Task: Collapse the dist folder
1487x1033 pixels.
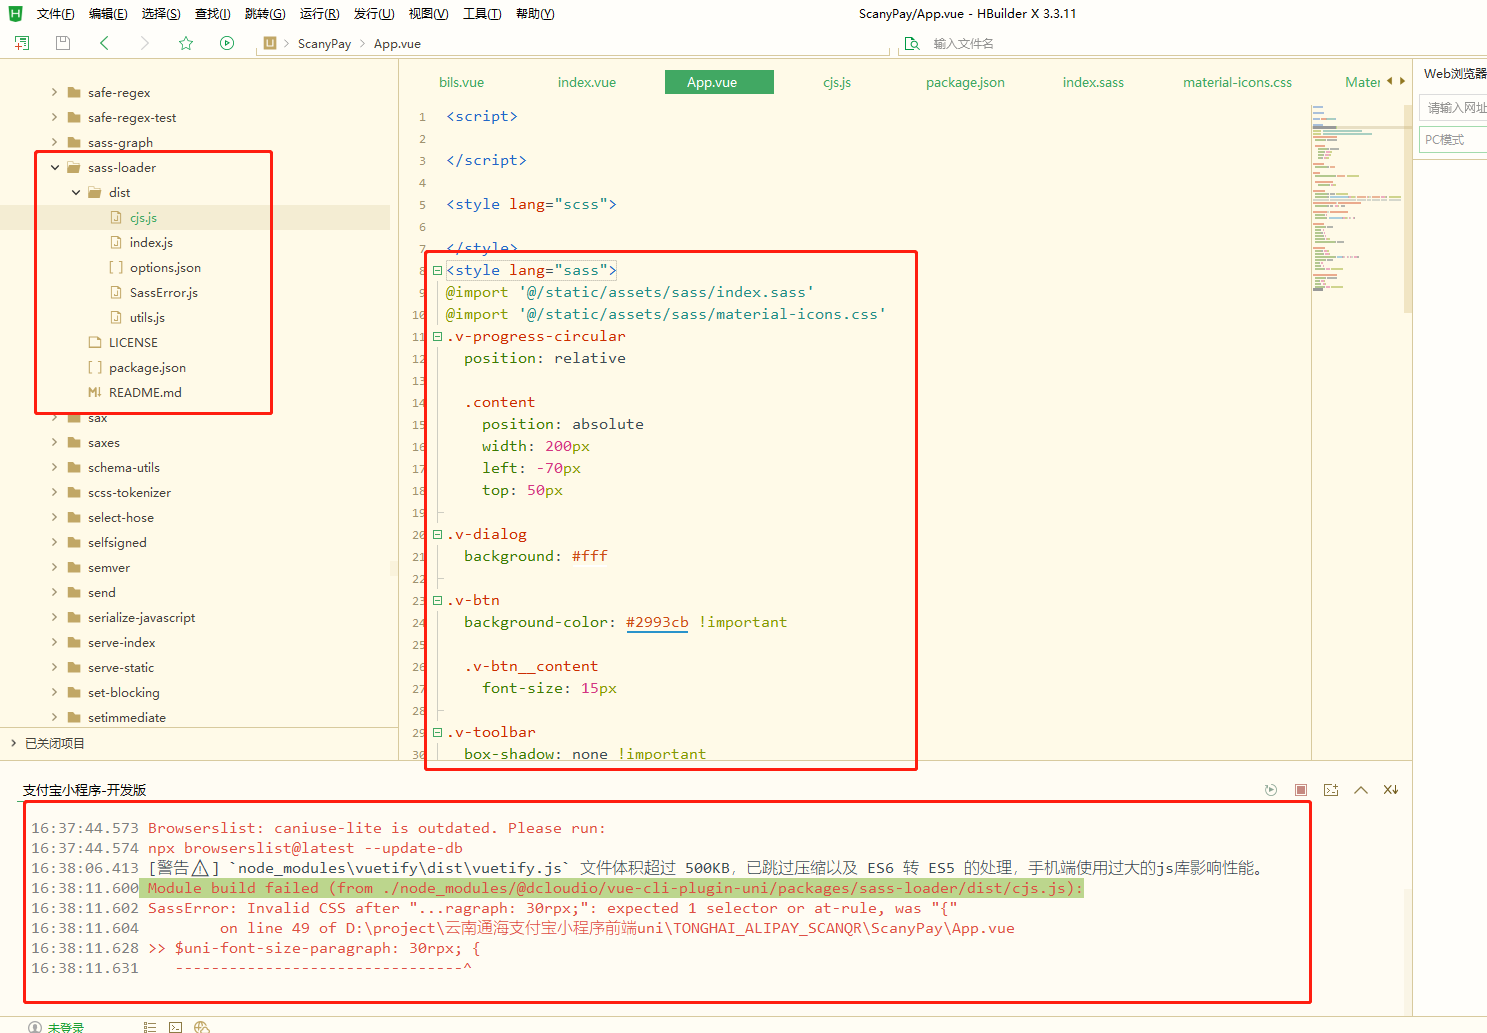Action: (x=76, y=192)
